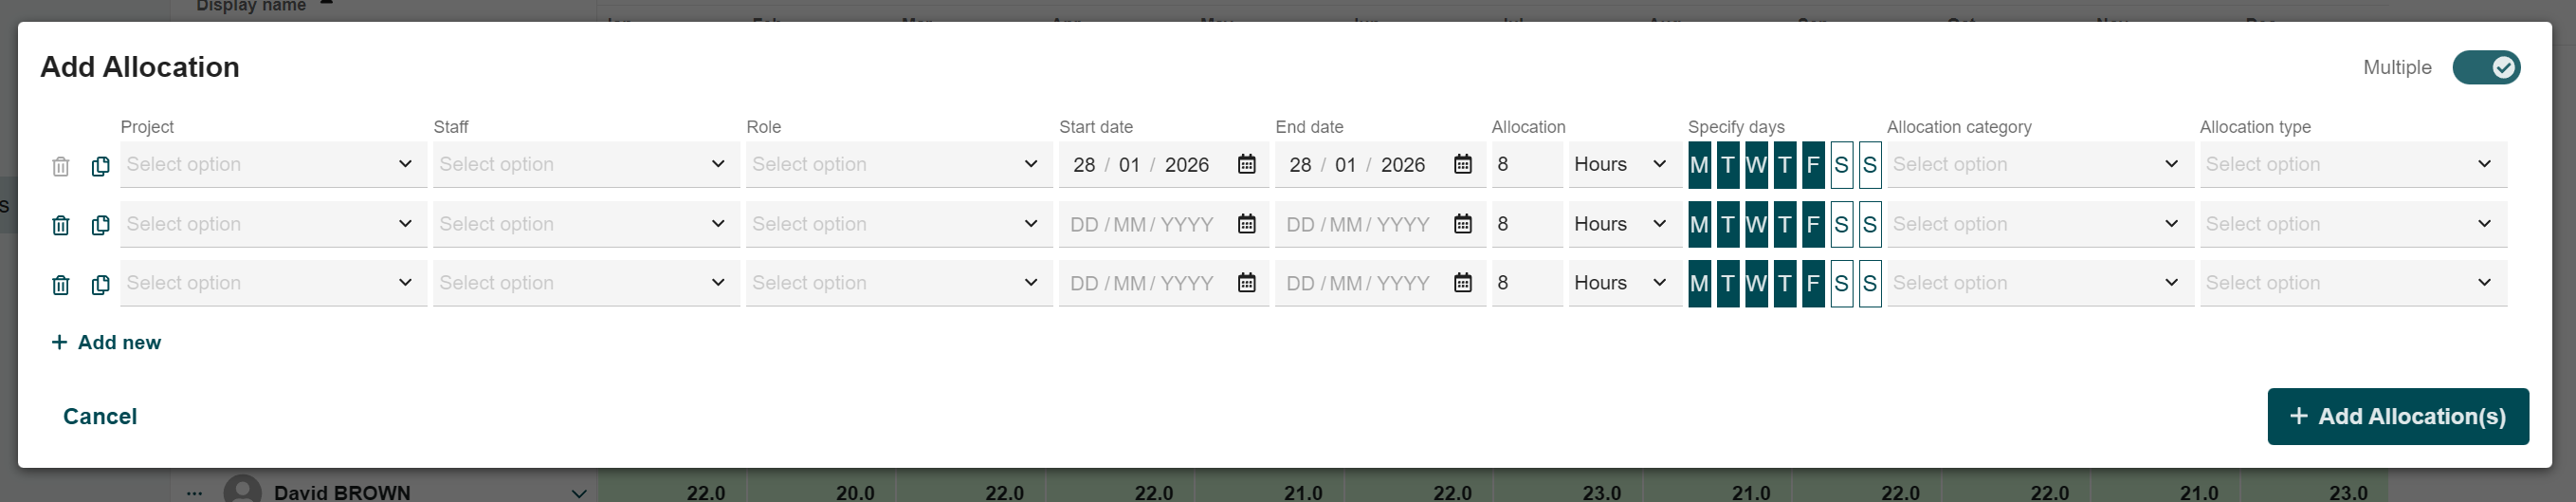Click the Add Allocation(s) button

2397,416
